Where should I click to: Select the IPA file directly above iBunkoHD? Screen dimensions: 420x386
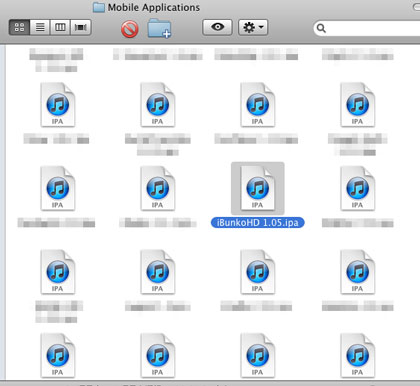pos(257,105)
